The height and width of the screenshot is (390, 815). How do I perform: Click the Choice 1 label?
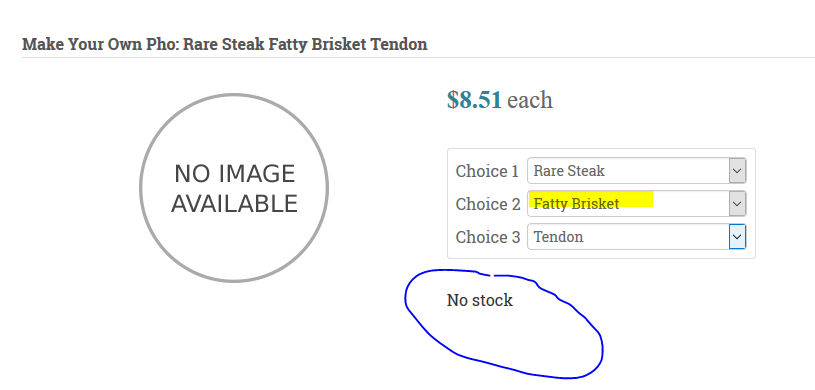487,171
